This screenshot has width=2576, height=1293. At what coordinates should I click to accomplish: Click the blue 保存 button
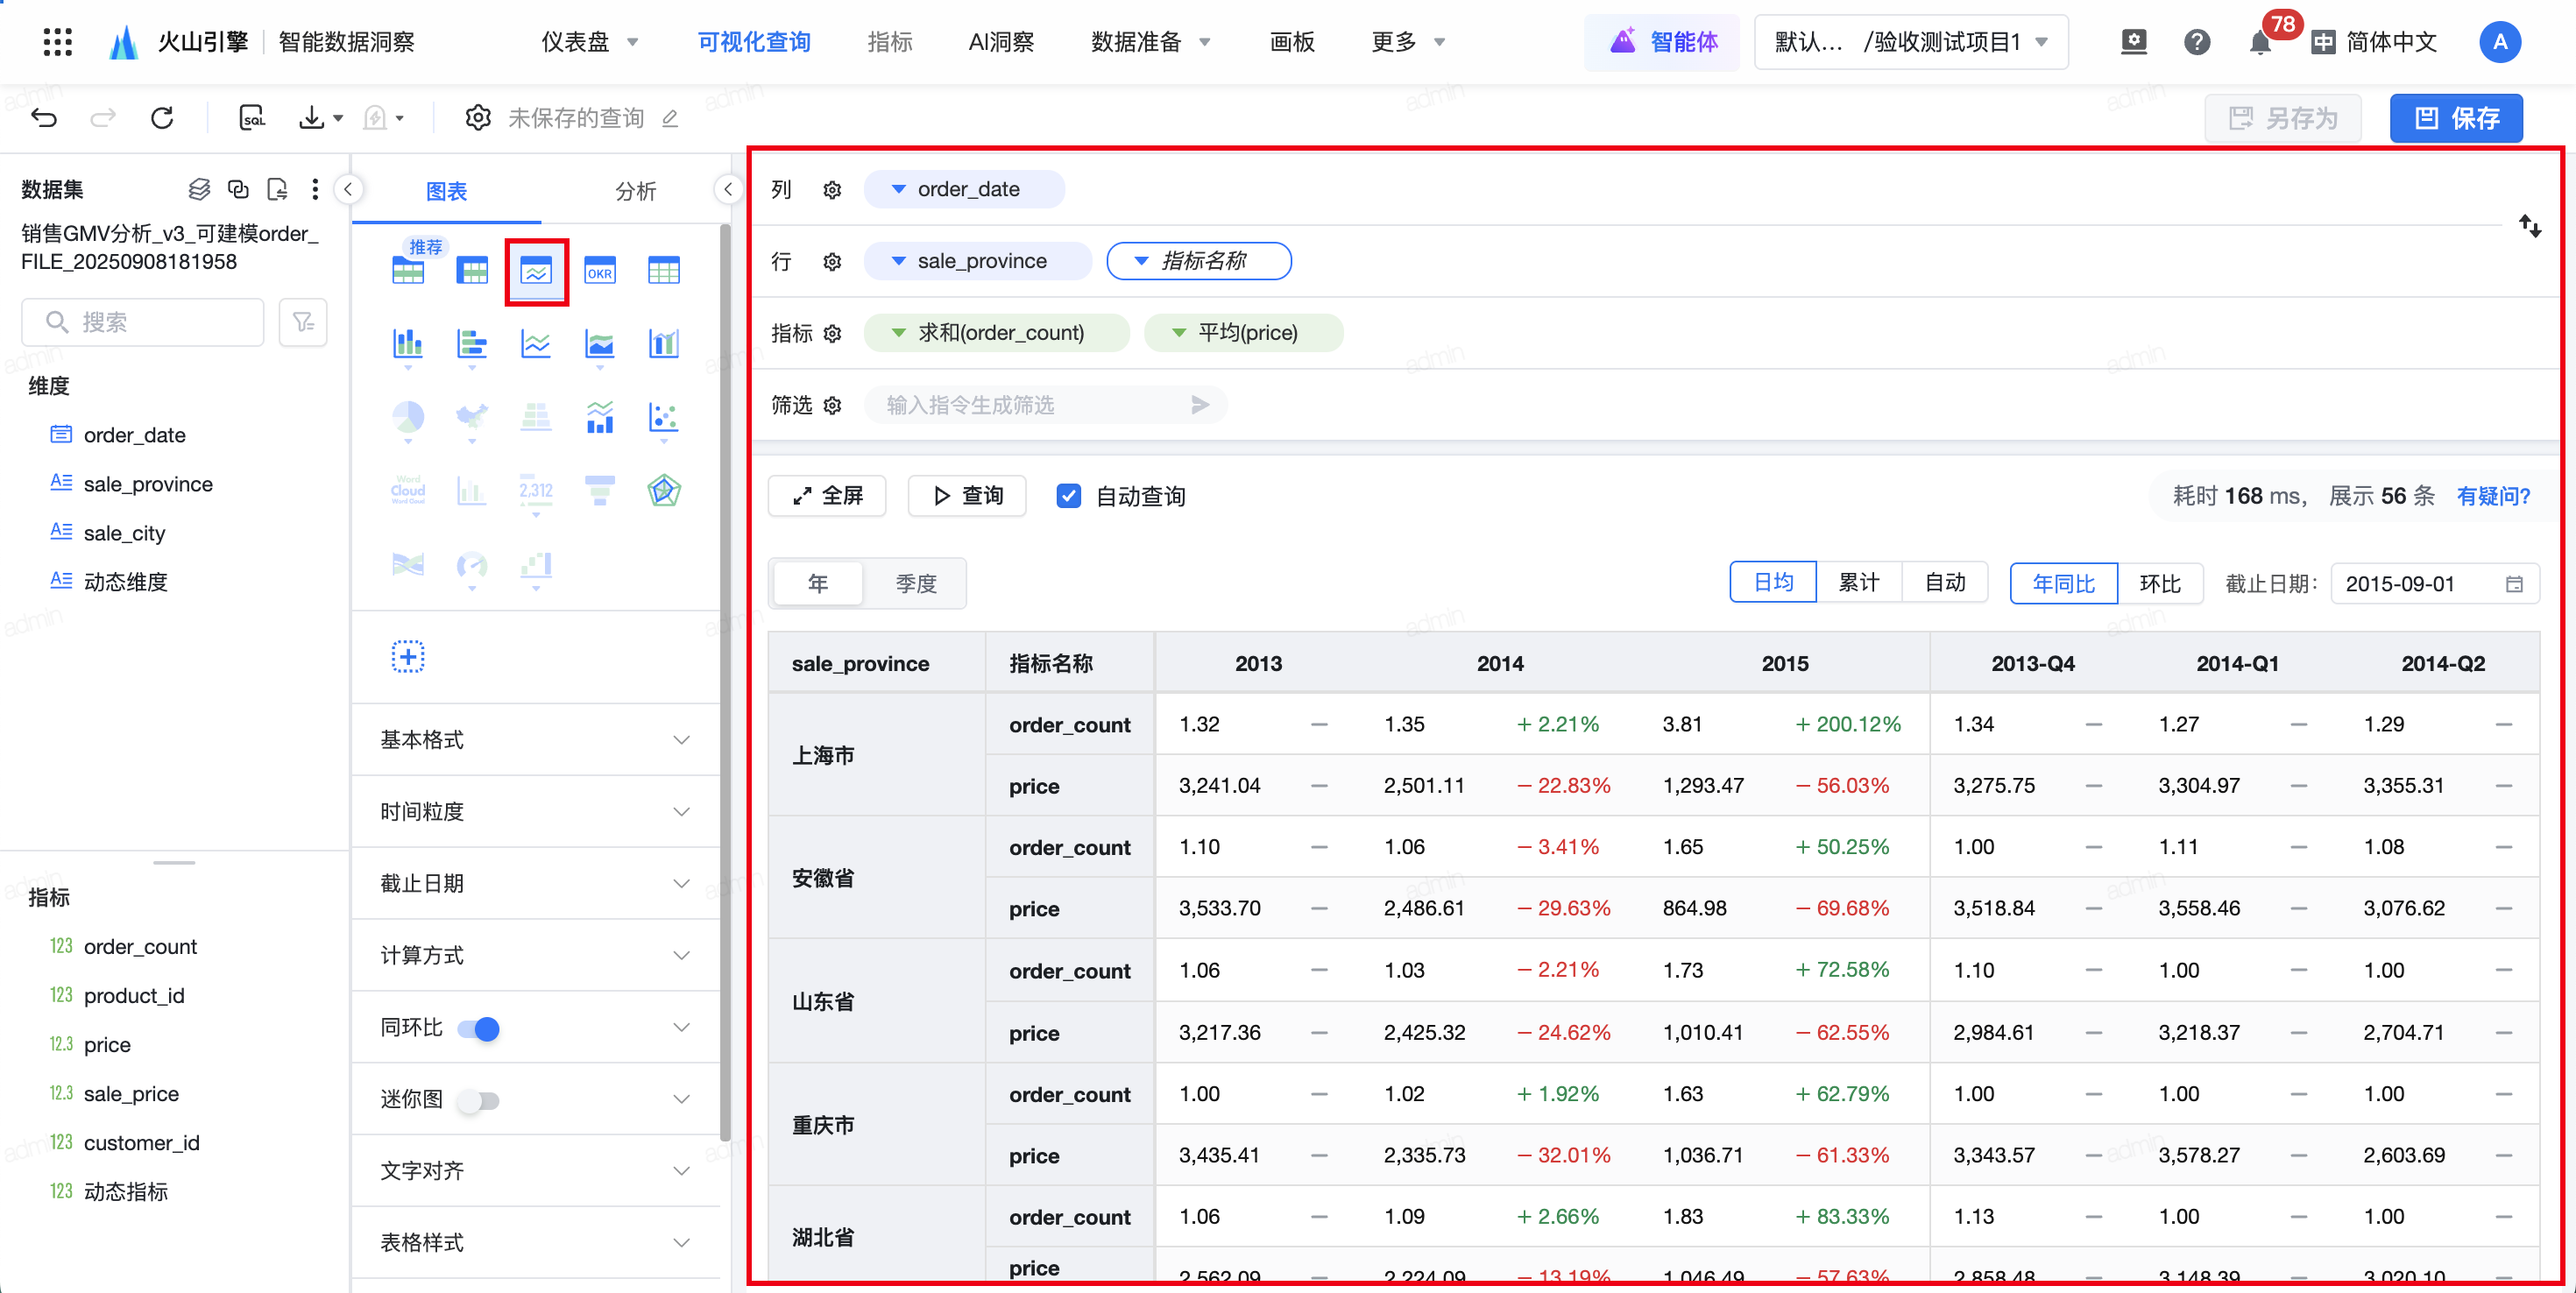pos(2455,118)
